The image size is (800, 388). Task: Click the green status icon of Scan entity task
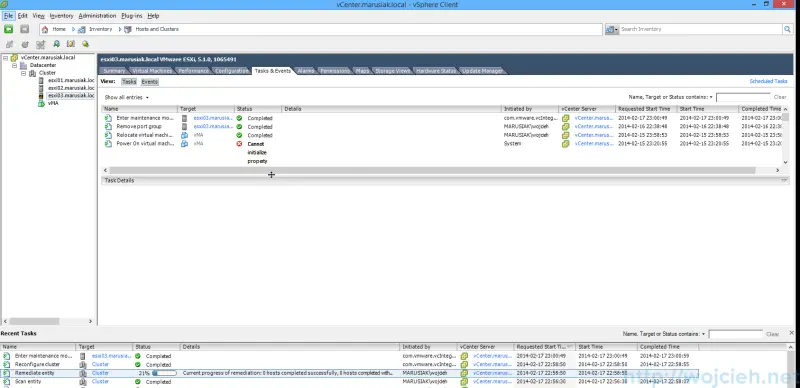(x=138, y=382)
